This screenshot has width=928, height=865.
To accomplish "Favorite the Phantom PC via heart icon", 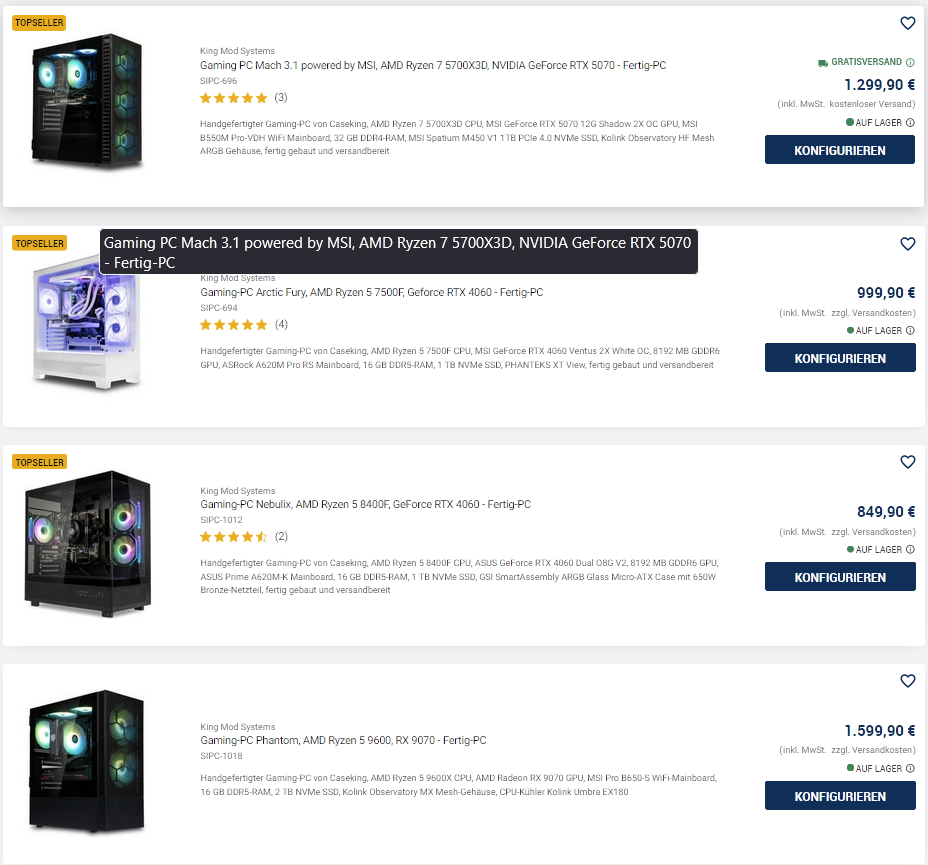I will (x=907, y=680).
